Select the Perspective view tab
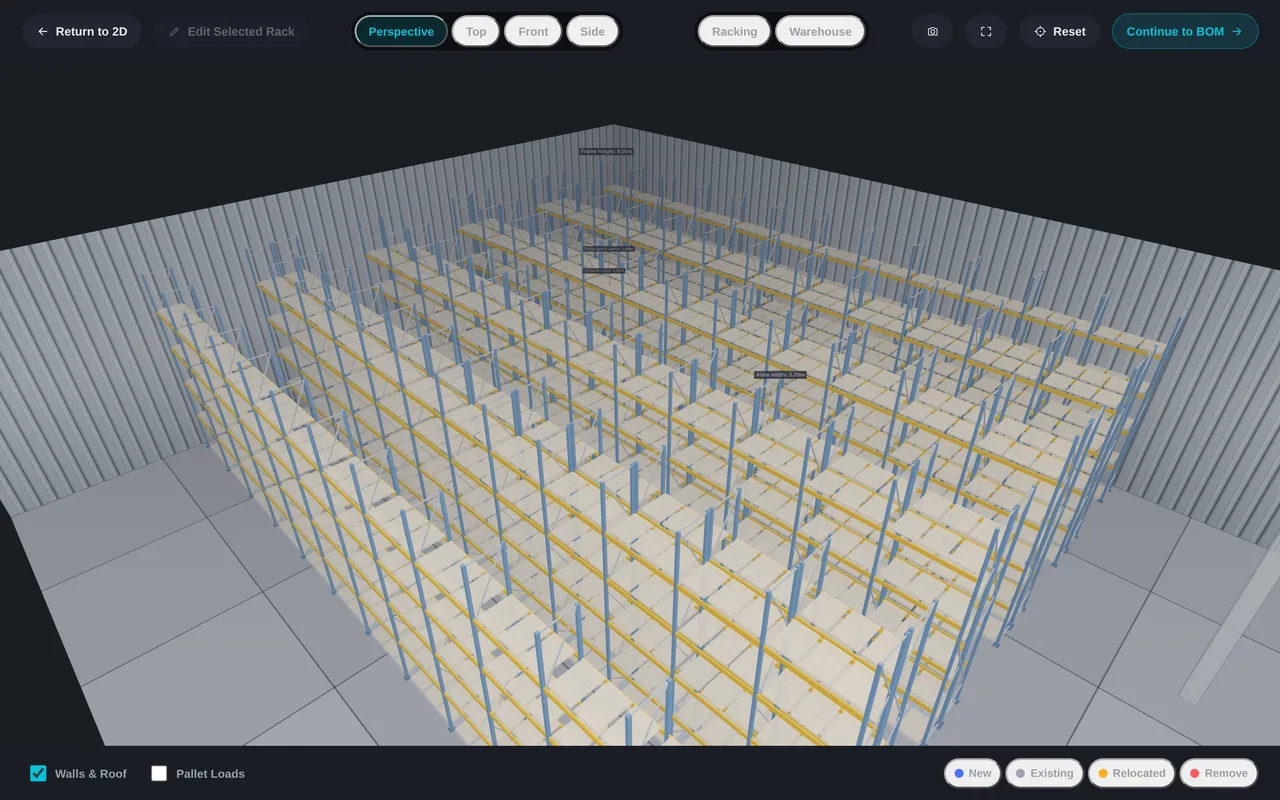 tap(401, 31)
